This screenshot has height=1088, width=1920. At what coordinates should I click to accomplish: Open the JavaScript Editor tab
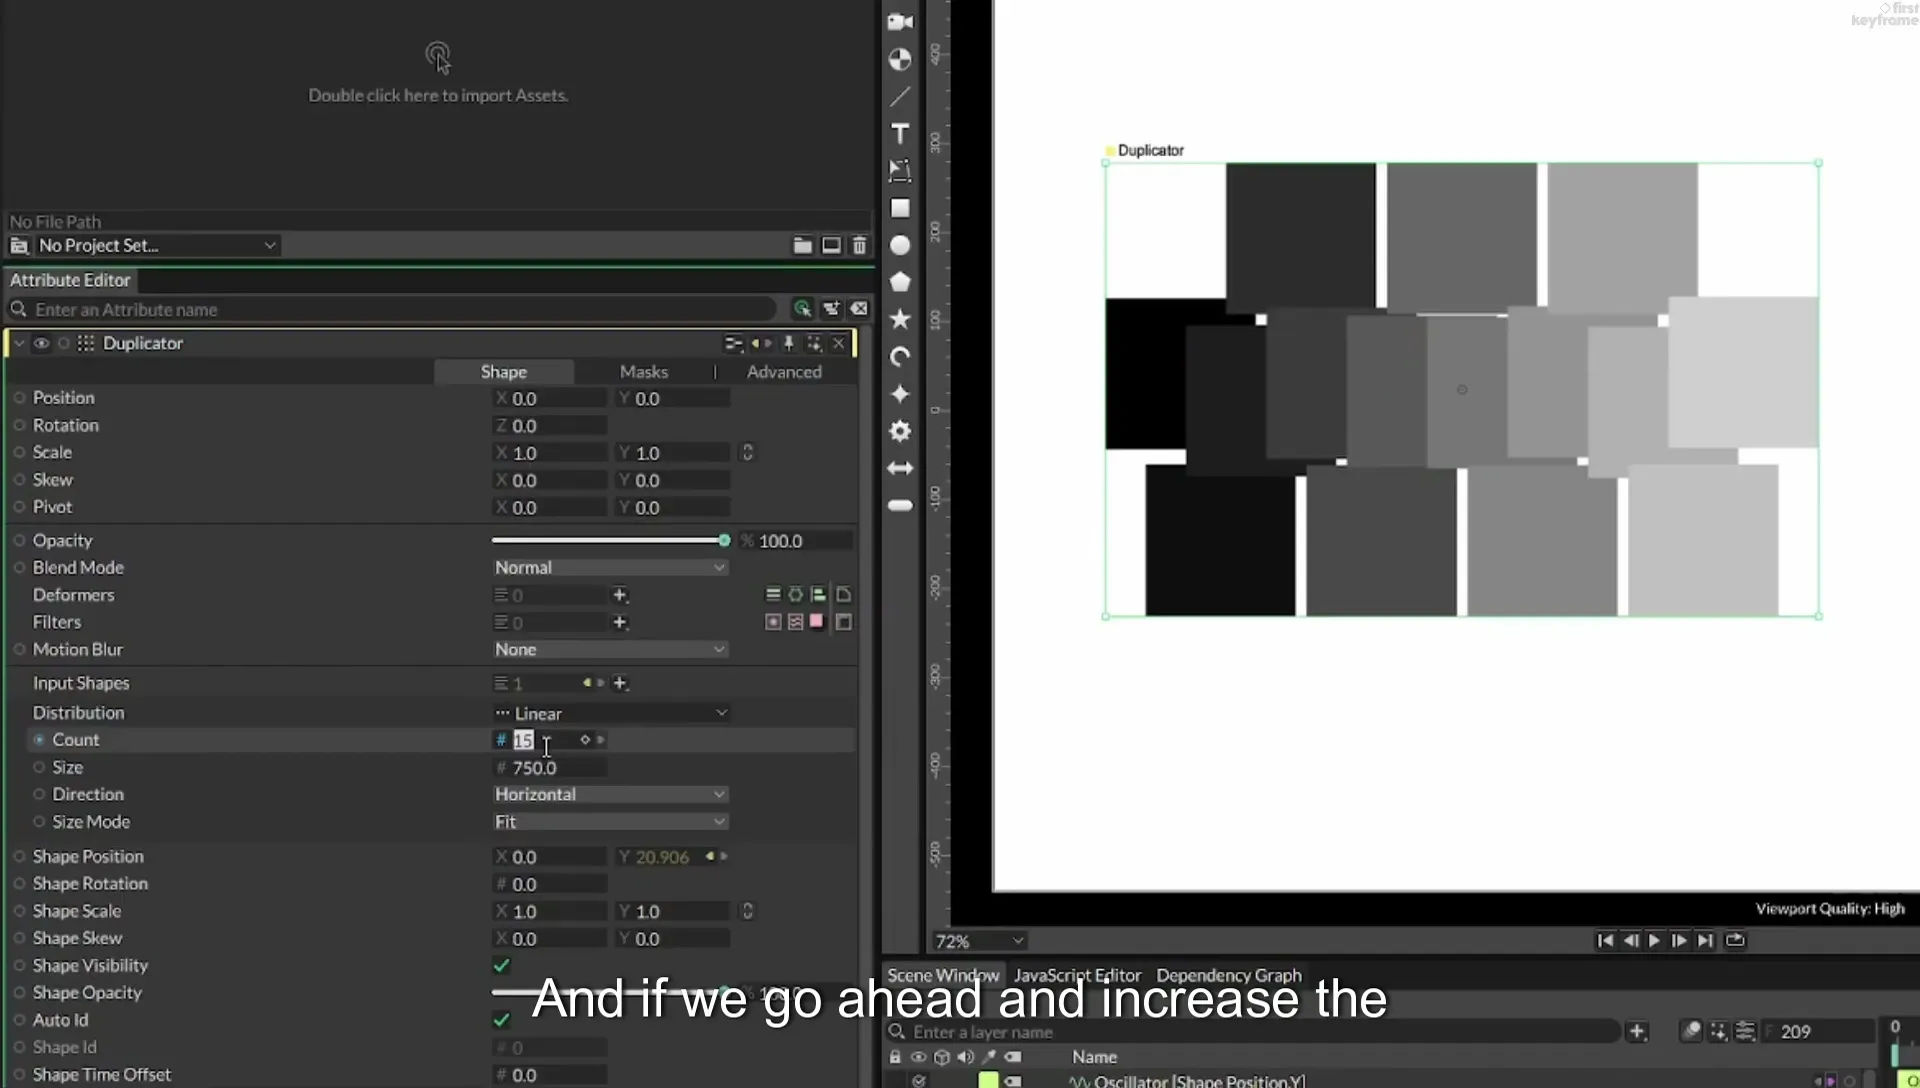(x=1077, y=975)
